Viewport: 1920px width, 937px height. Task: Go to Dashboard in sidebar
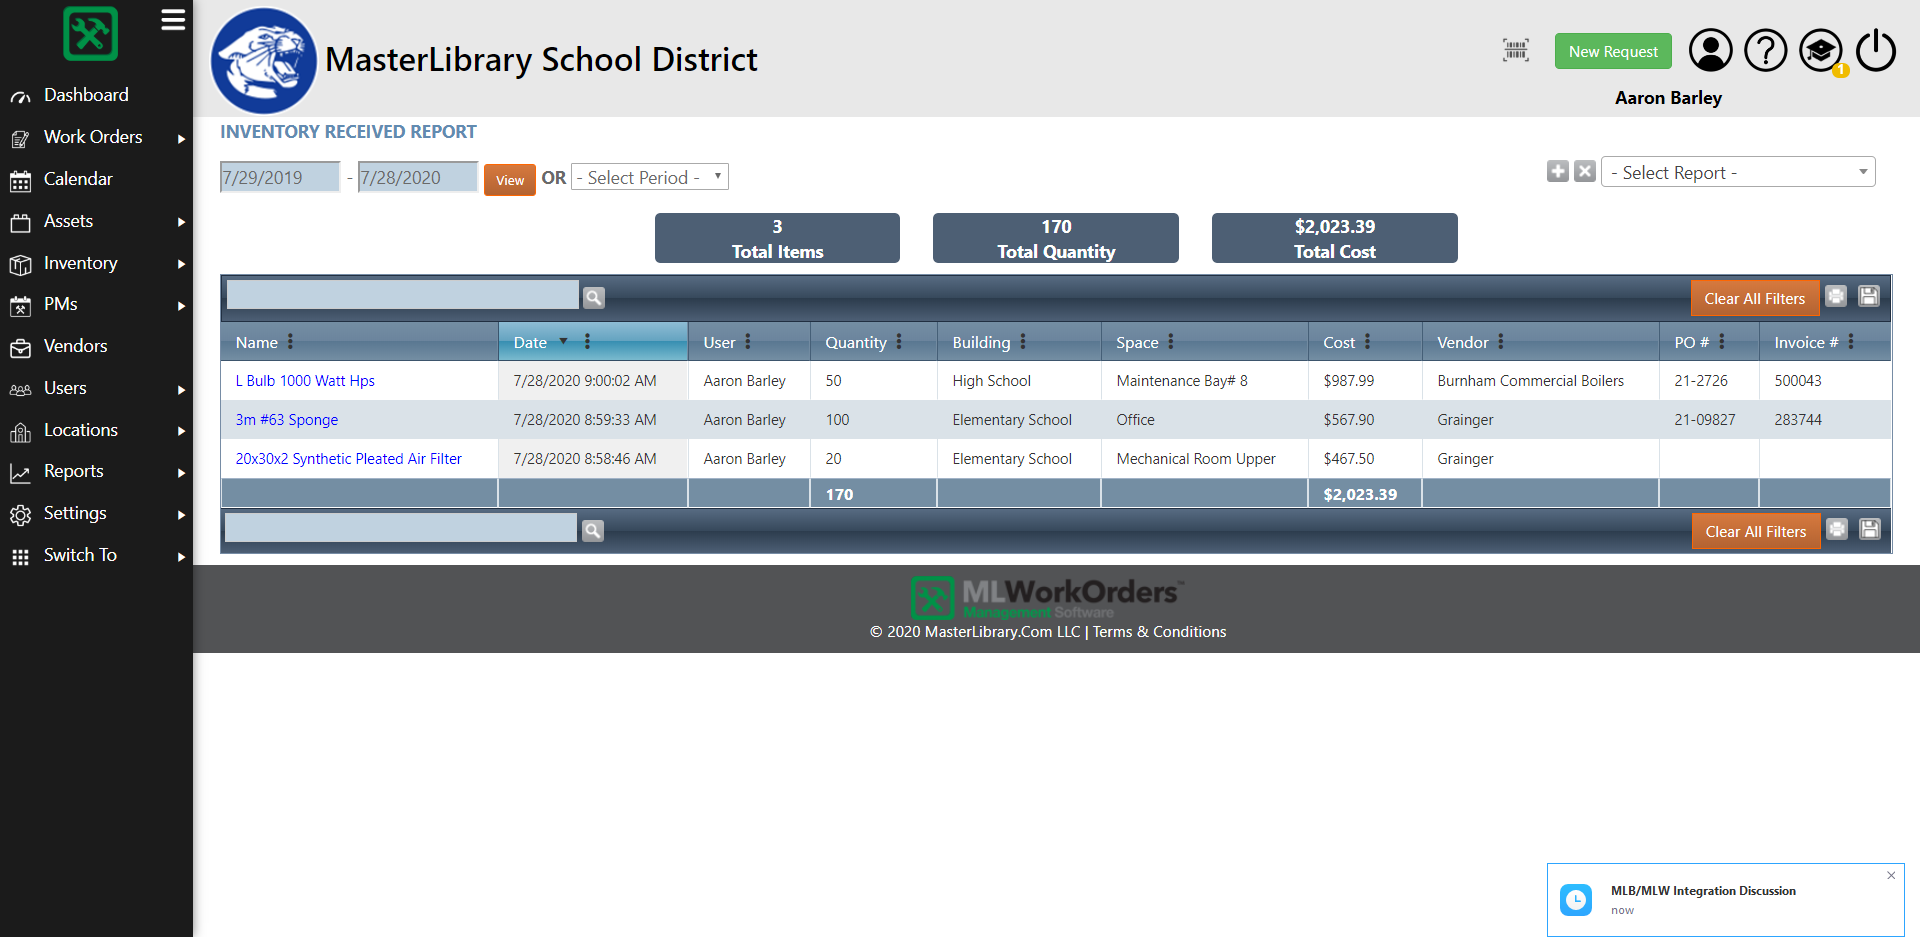(x=86, y=95)
